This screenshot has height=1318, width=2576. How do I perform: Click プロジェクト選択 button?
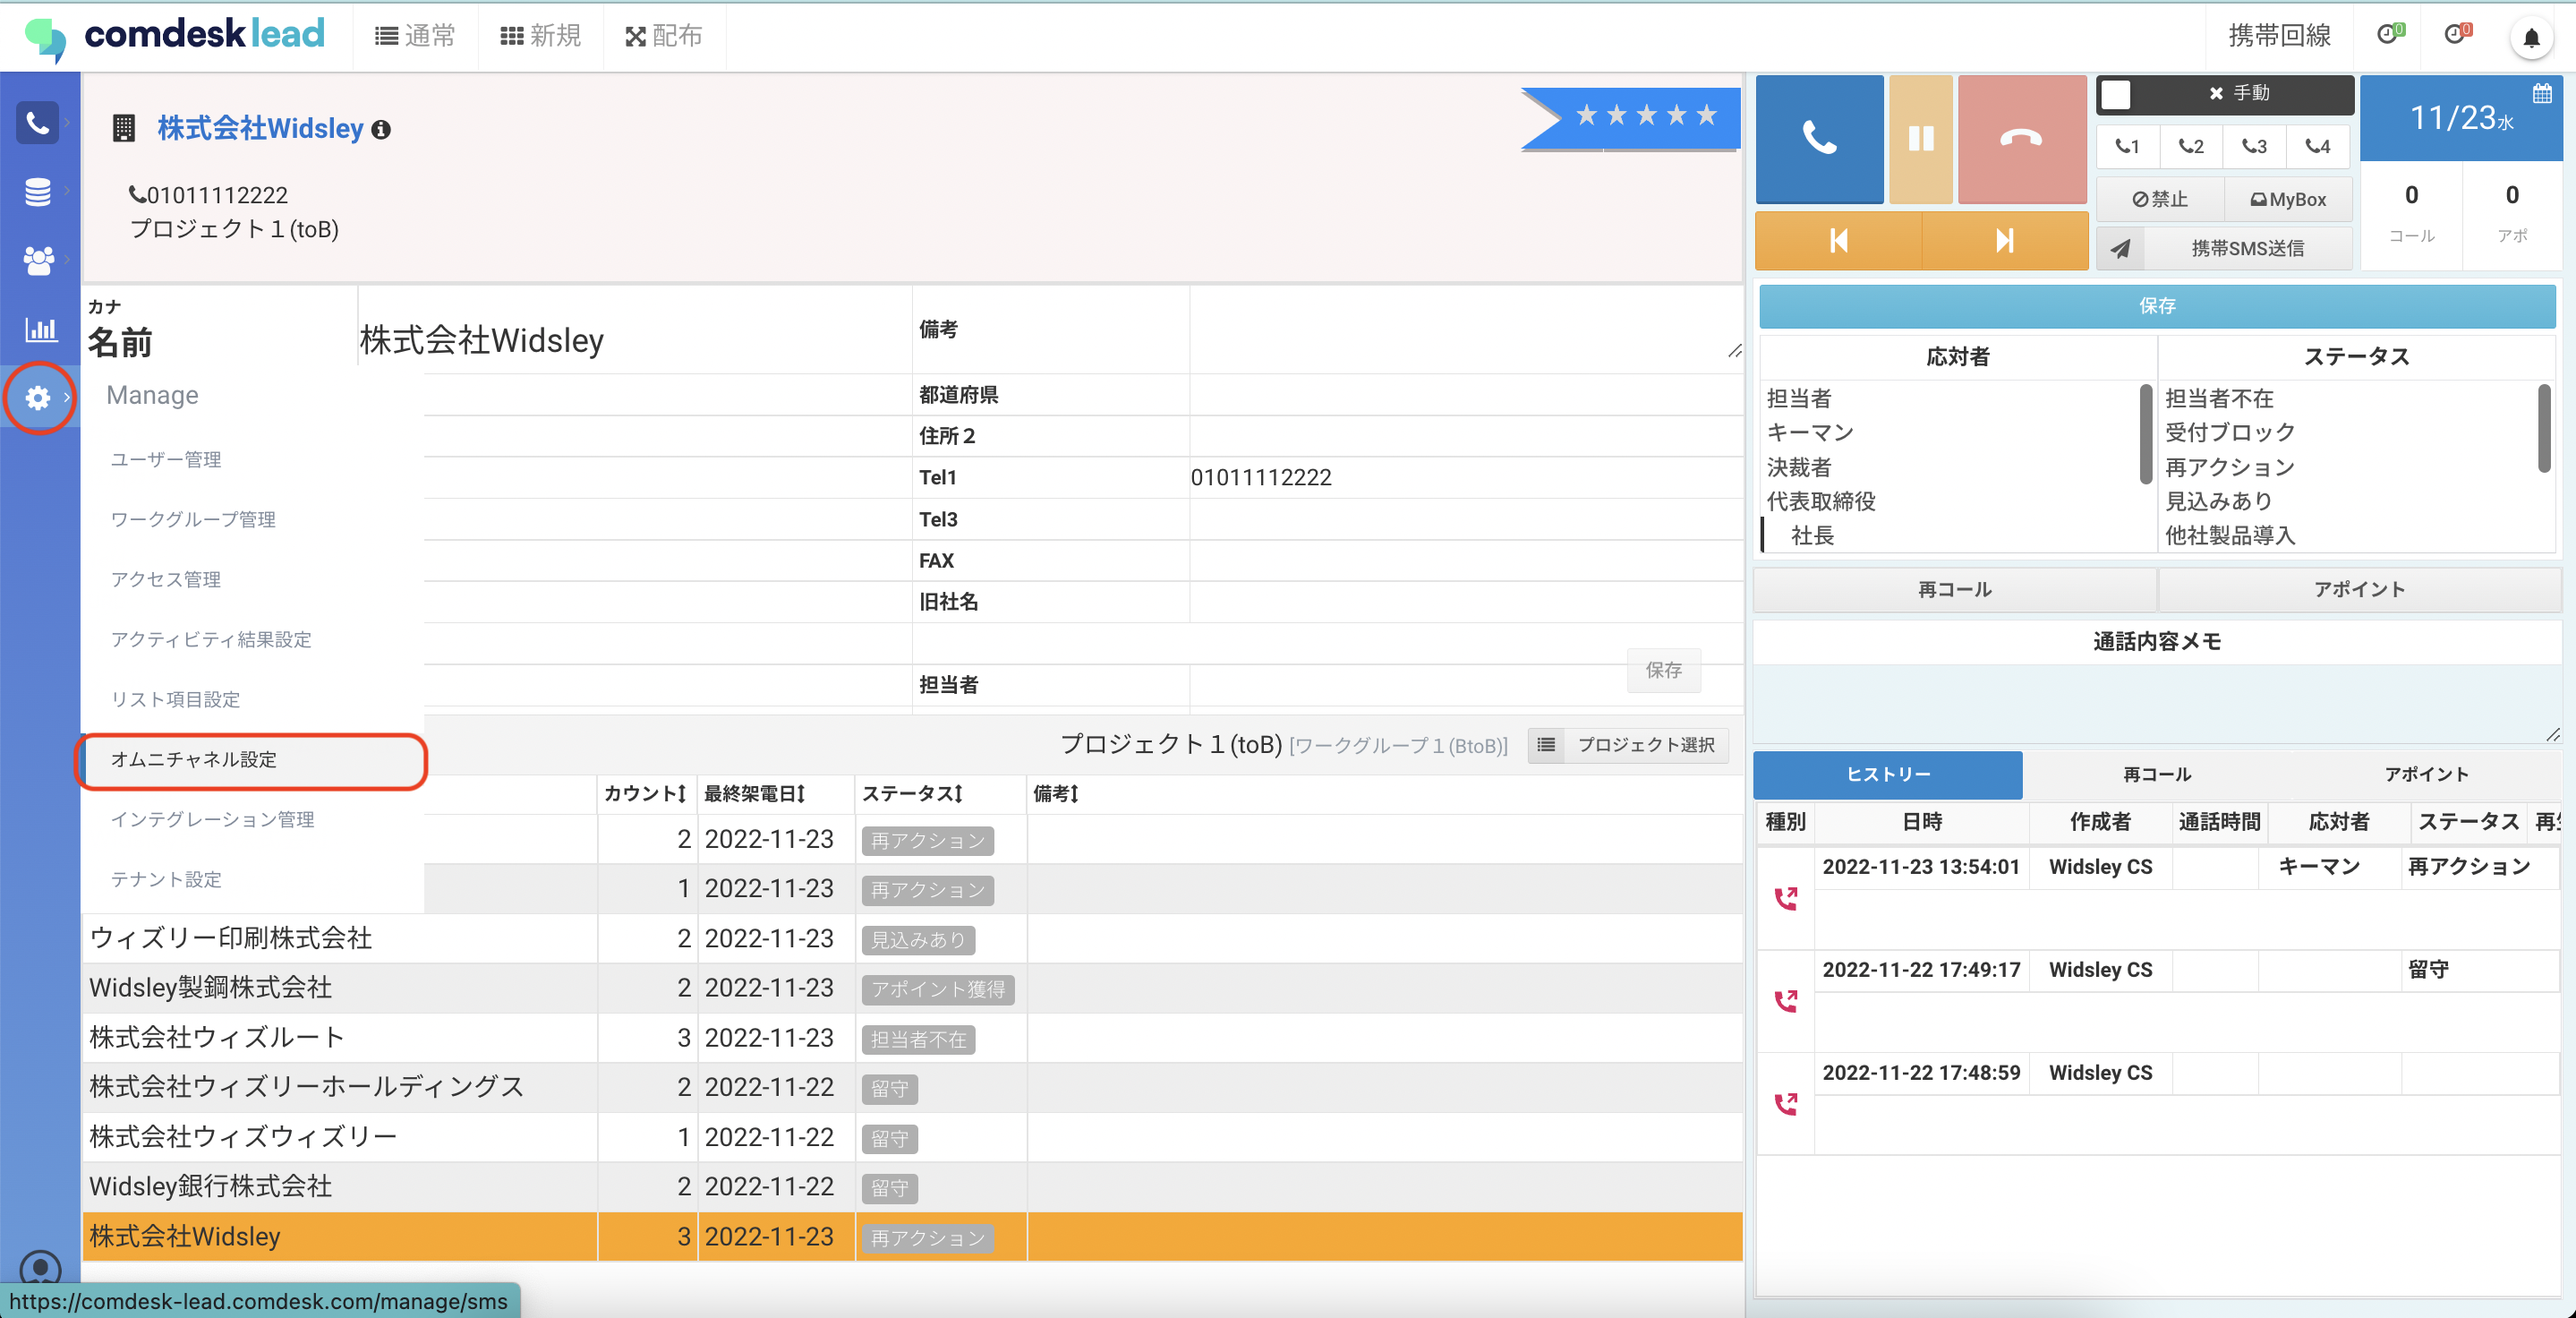coord(1629,745)
